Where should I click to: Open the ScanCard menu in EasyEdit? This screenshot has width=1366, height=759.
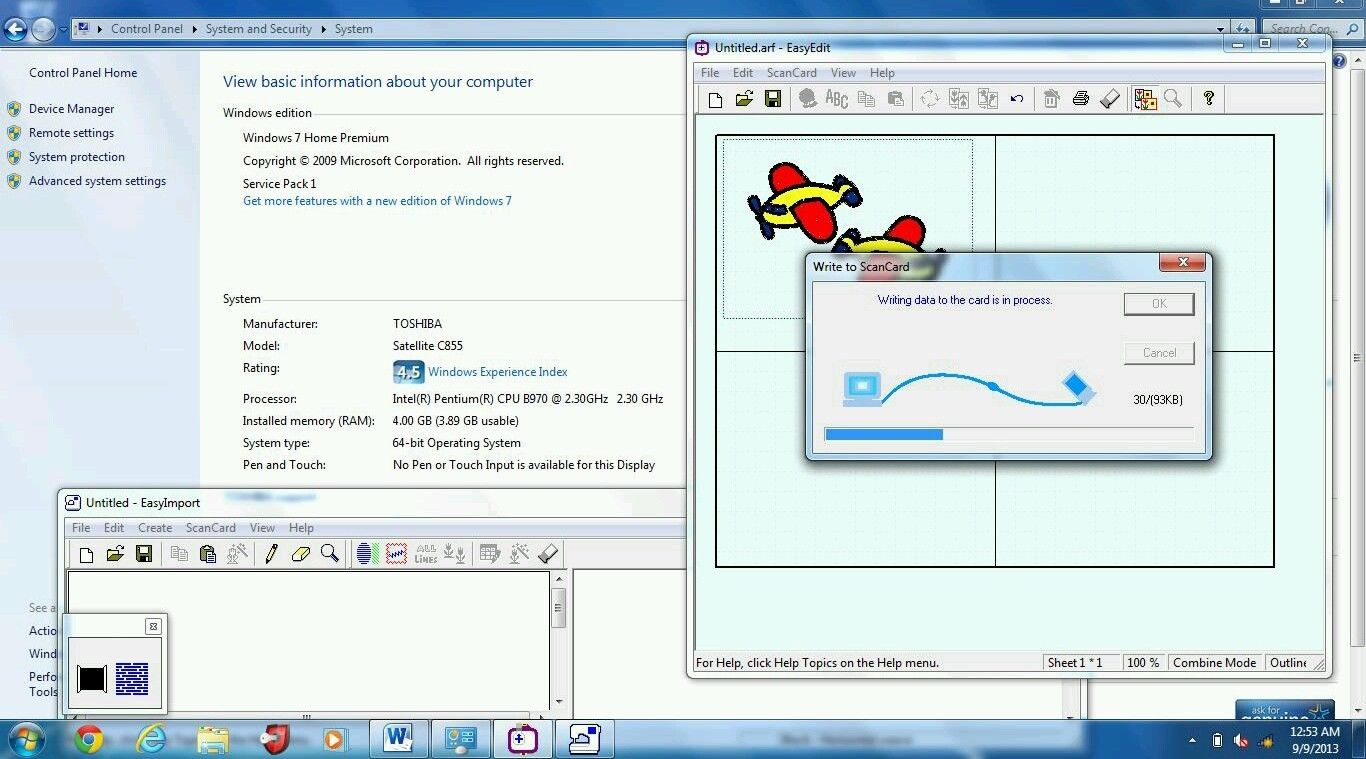(791, 73)
